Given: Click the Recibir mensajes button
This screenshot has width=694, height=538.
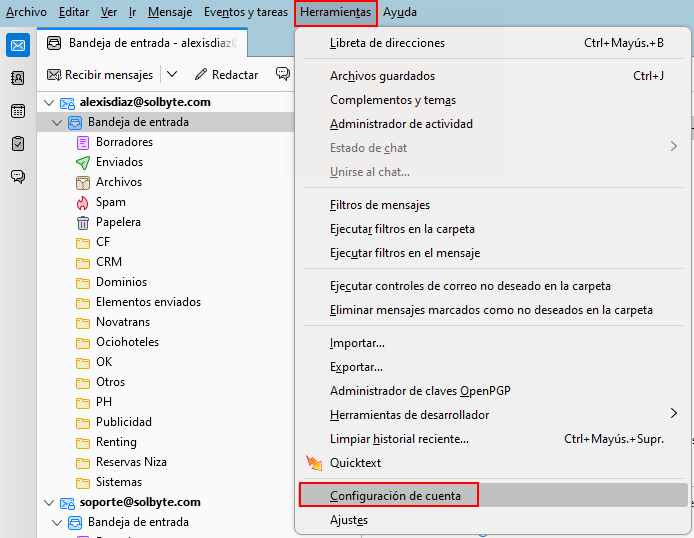Looking at the screenshot, I should tap(100, 74).
